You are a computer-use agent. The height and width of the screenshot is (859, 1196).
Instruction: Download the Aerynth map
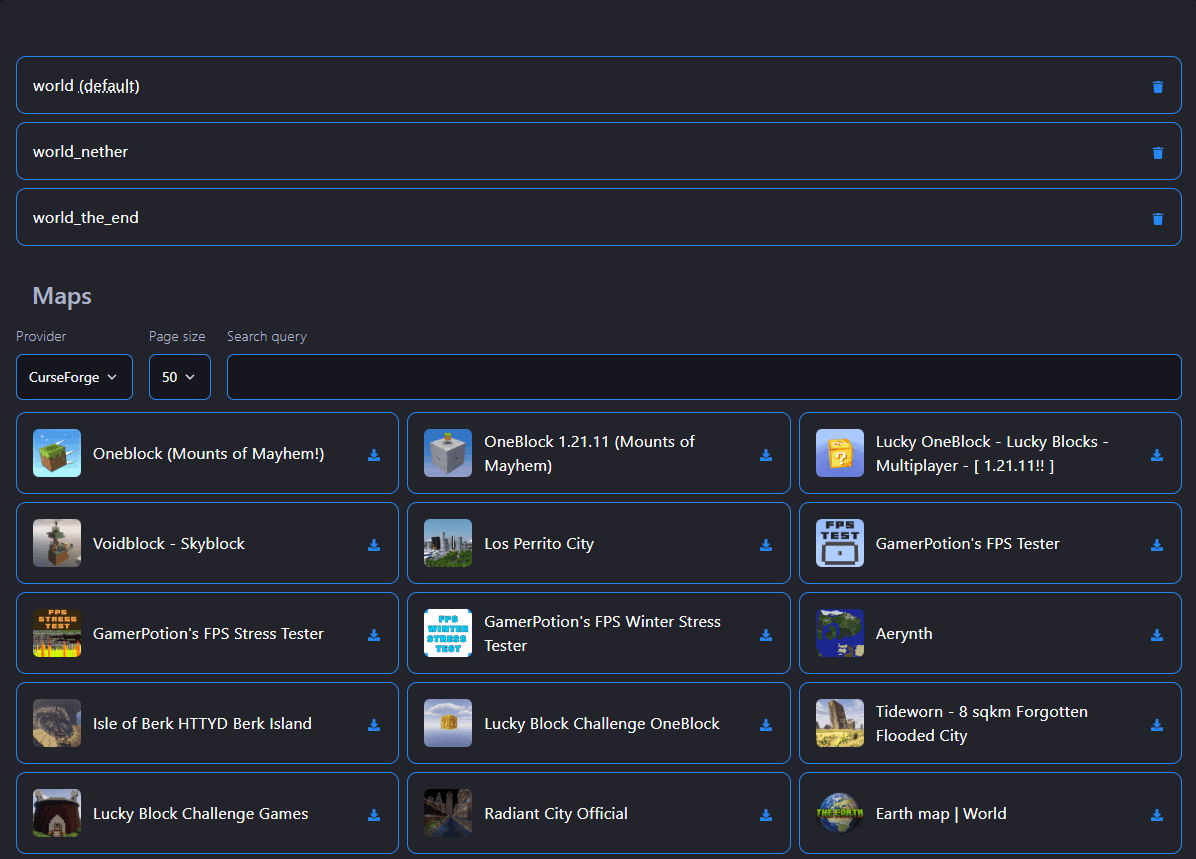1156,635
